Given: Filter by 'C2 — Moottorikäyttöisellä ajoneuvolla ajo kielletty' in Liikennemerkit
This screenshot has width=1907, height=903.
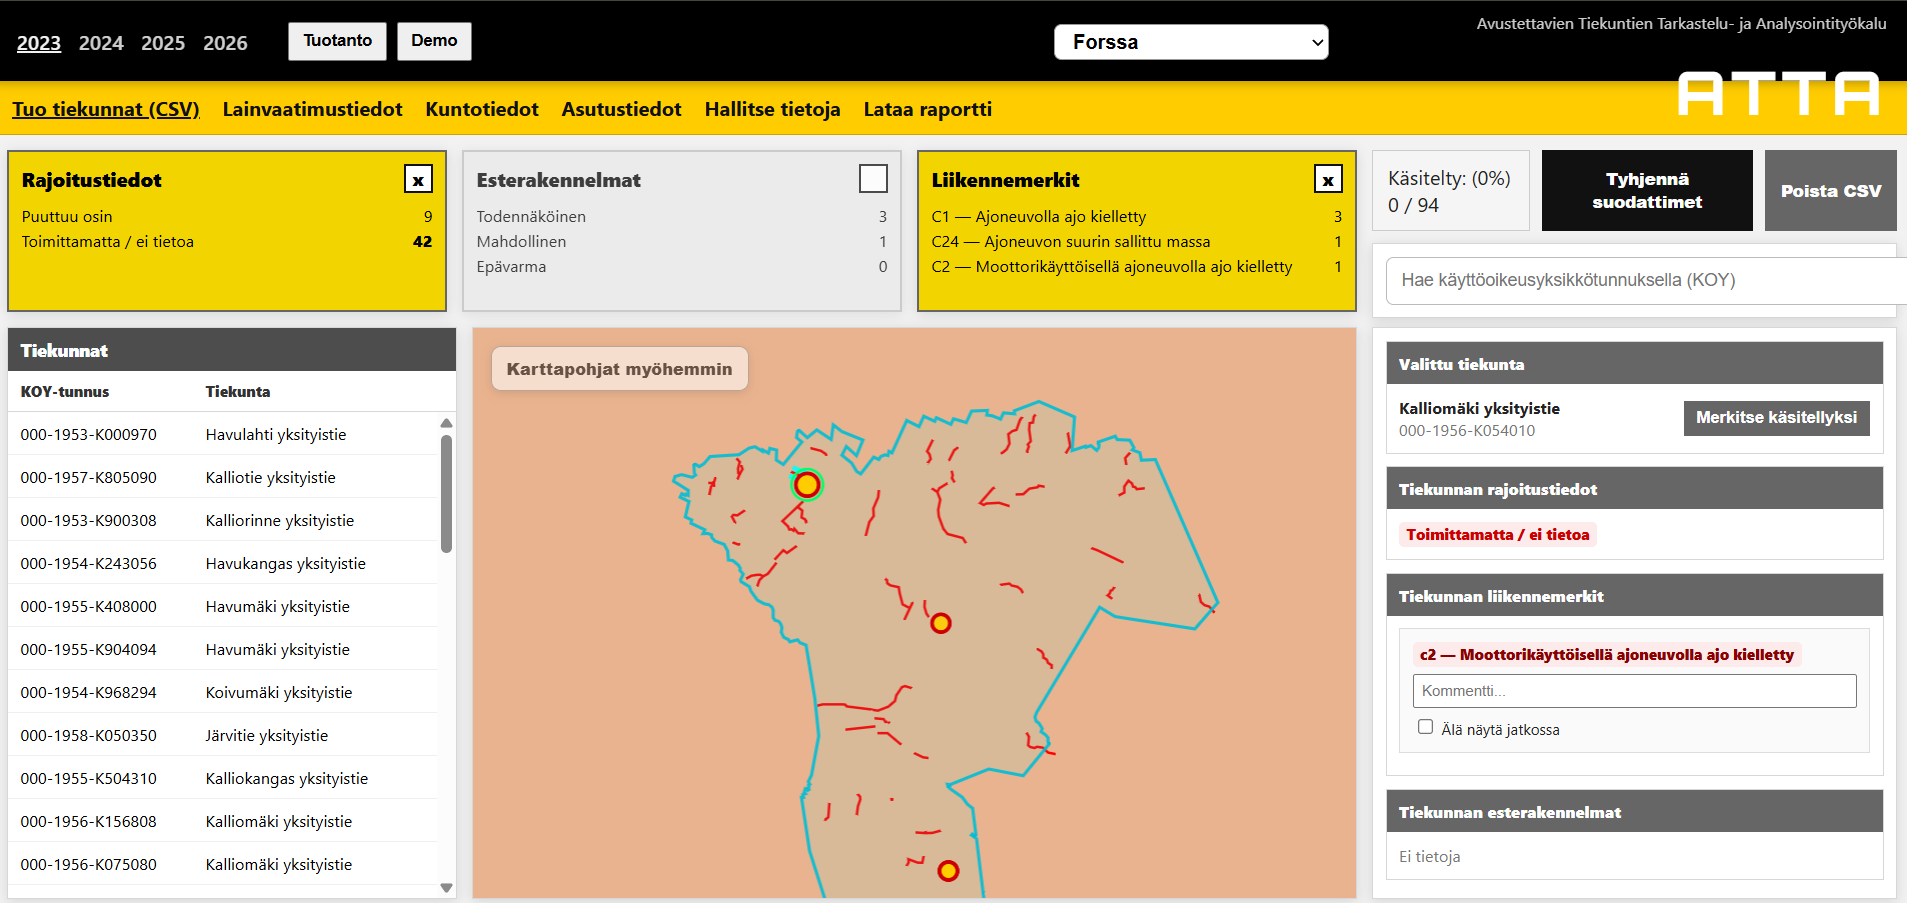Looking at the screenshot, I should (x=1137, y=266).
